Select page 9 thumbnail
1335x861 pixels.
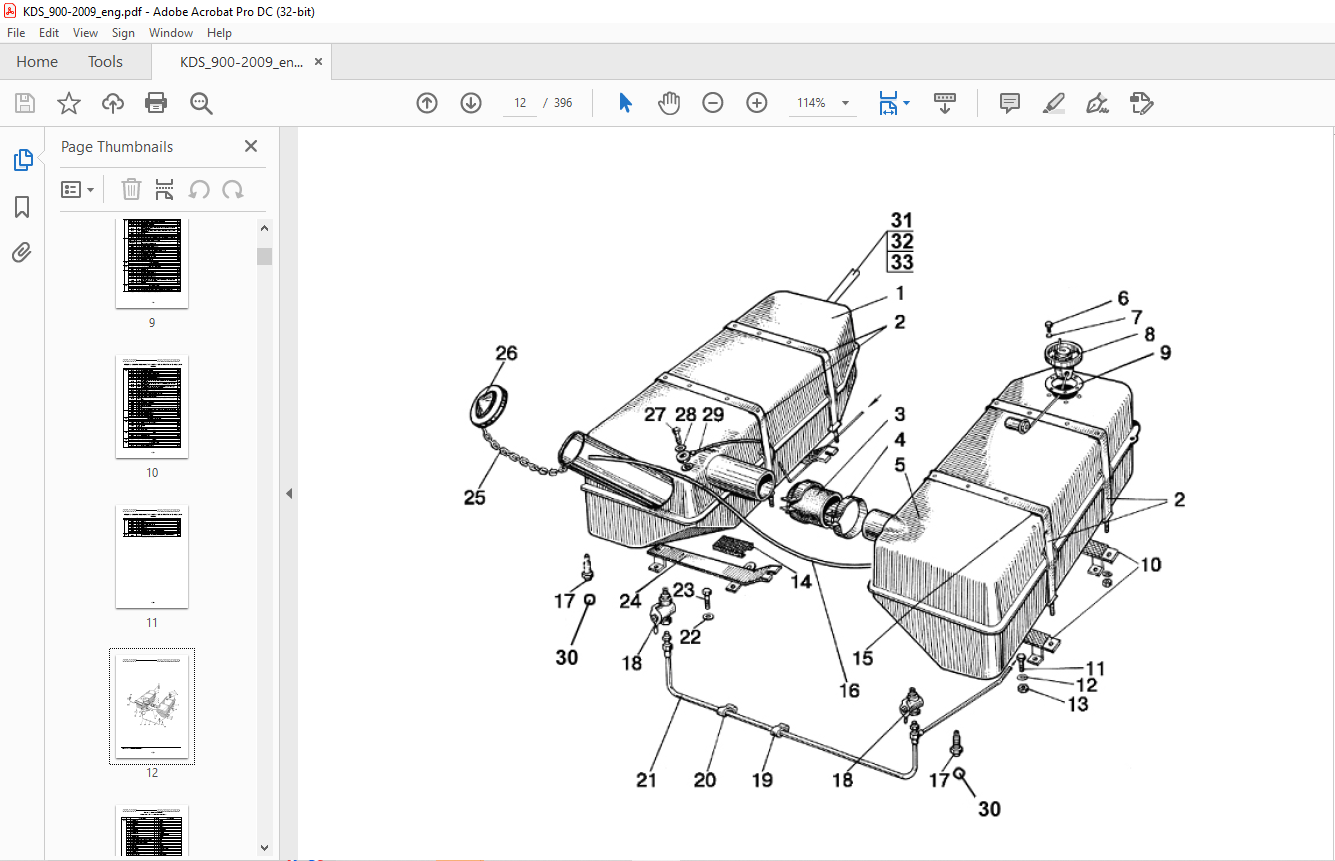click(152, 265)
